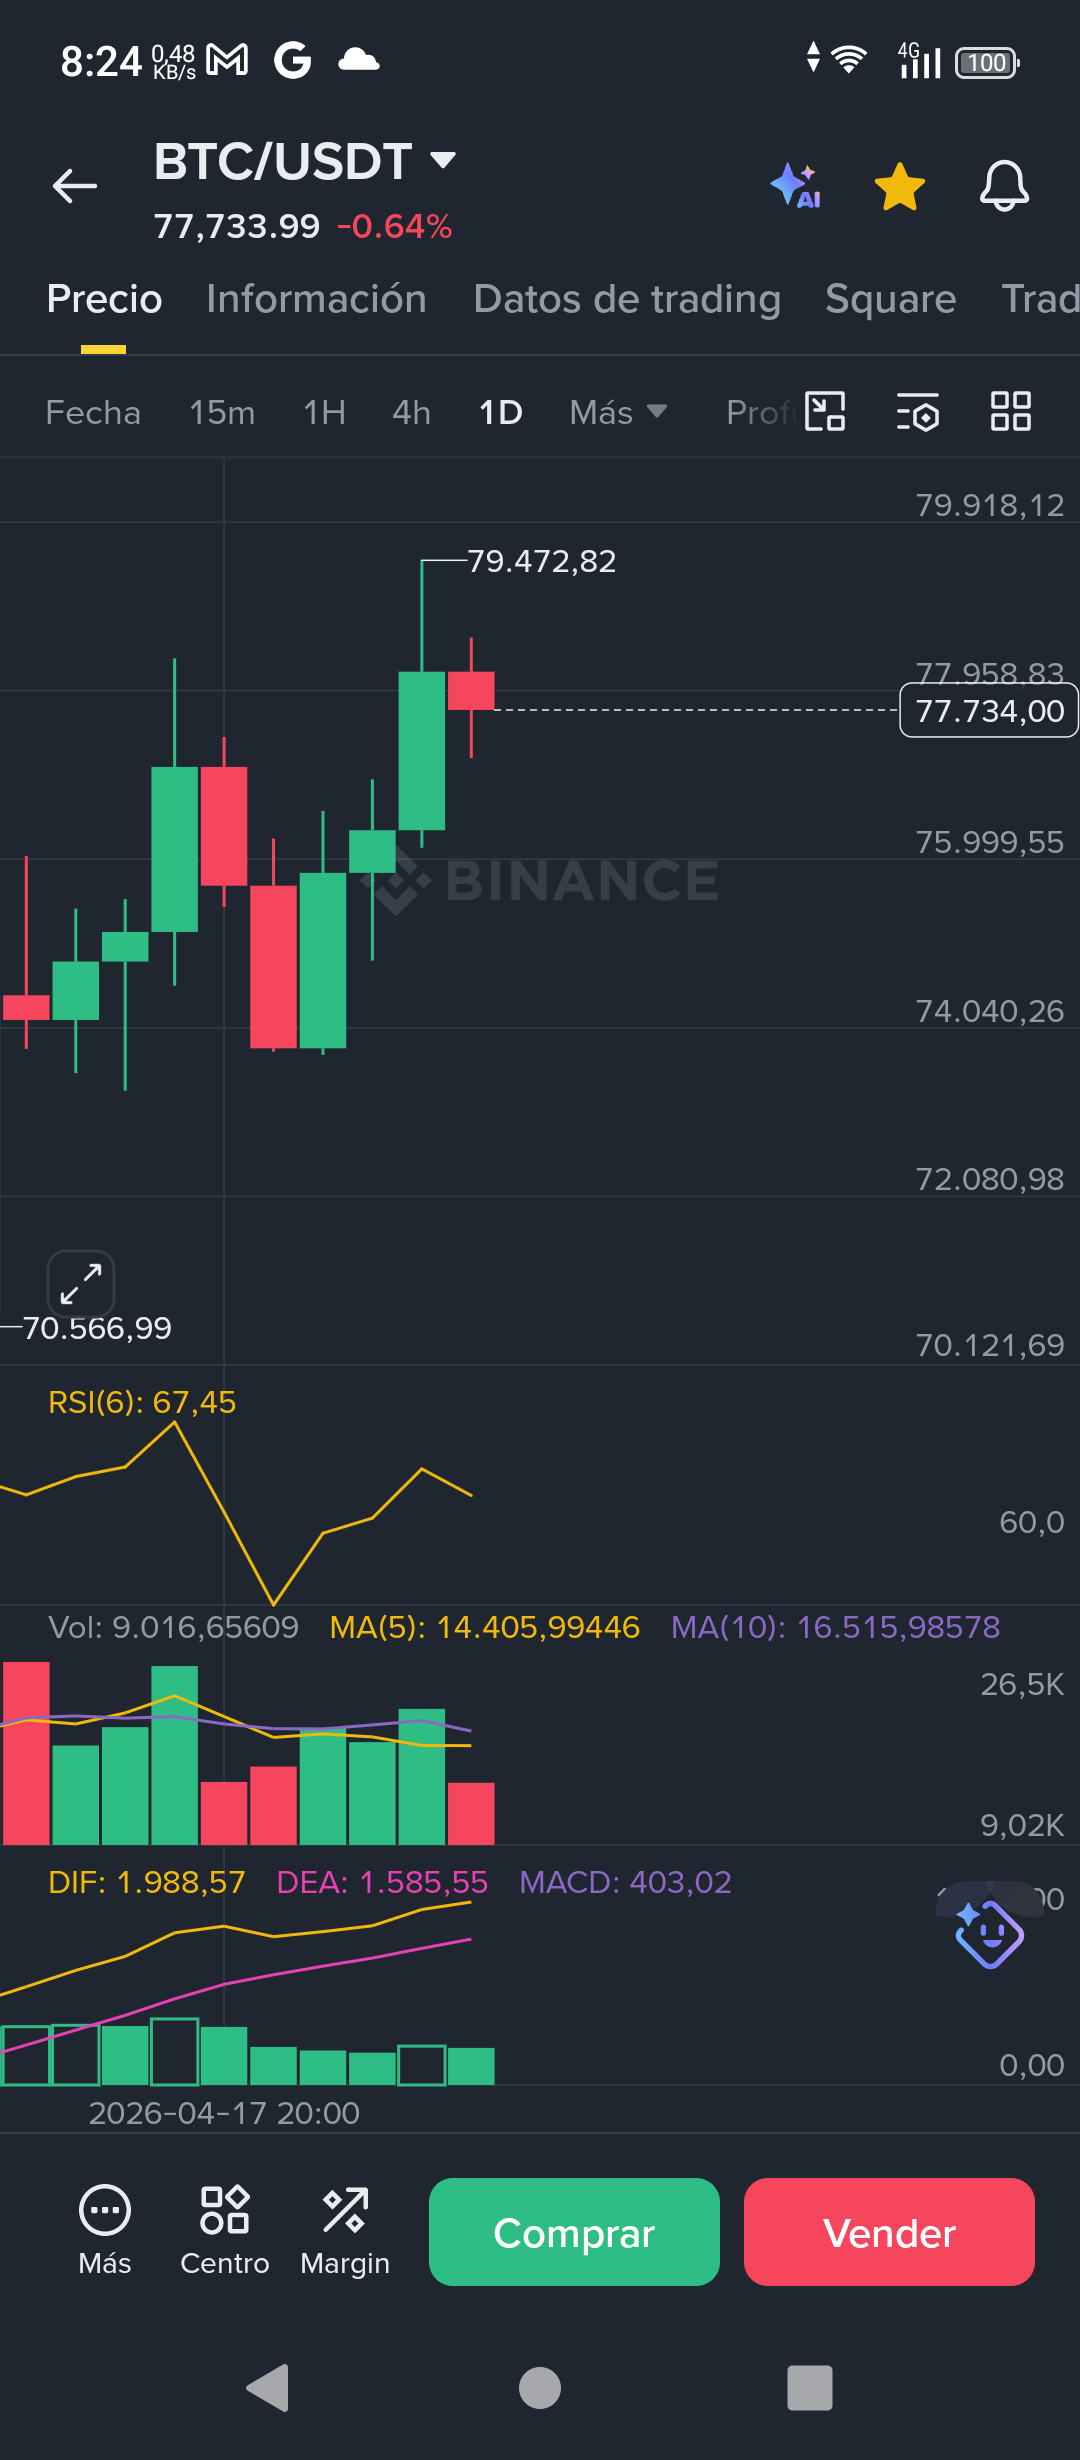Open the Square tab
1080x2460 pixels.
(891, 299)
